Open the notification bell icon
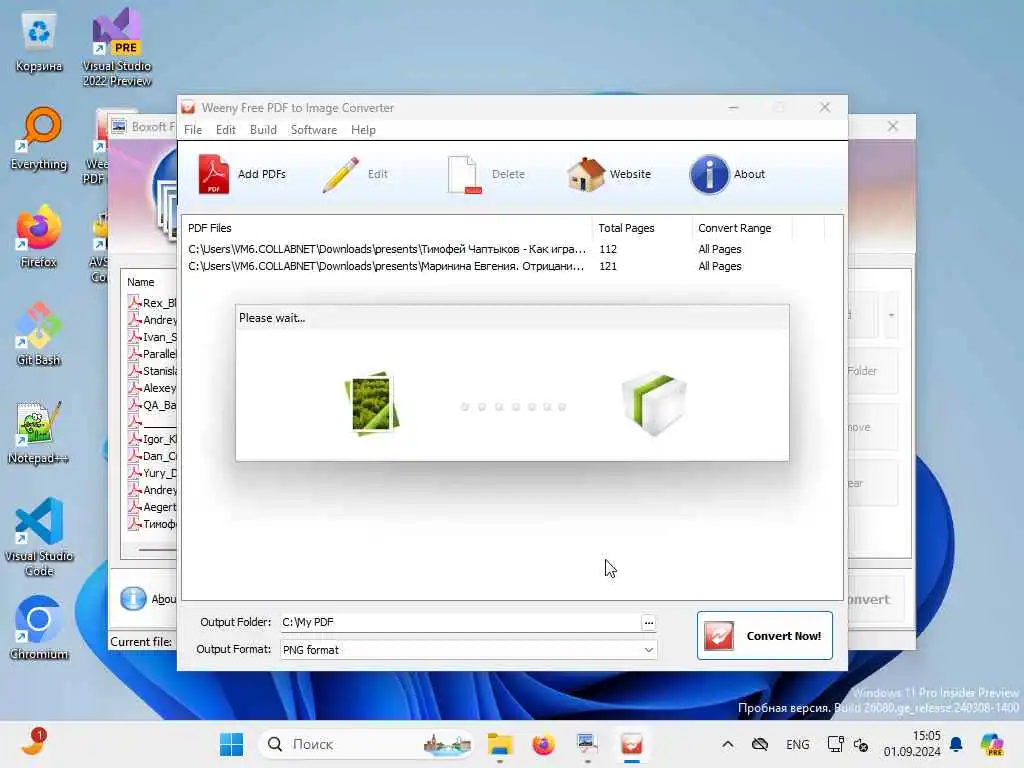This screenshot has width=1024, height=768. [956, 744]
